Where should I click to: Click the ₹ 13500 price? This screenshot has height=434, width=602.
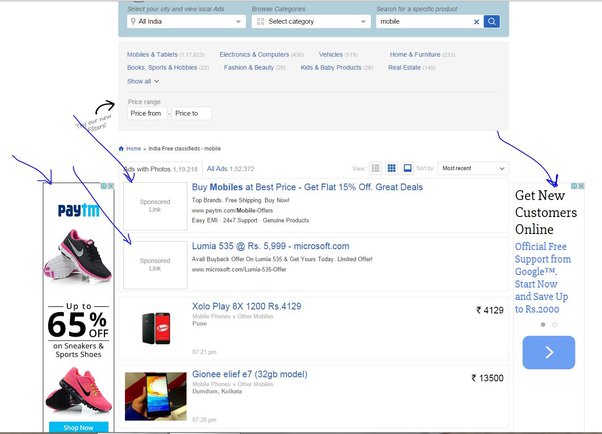[x=488, y=378]
